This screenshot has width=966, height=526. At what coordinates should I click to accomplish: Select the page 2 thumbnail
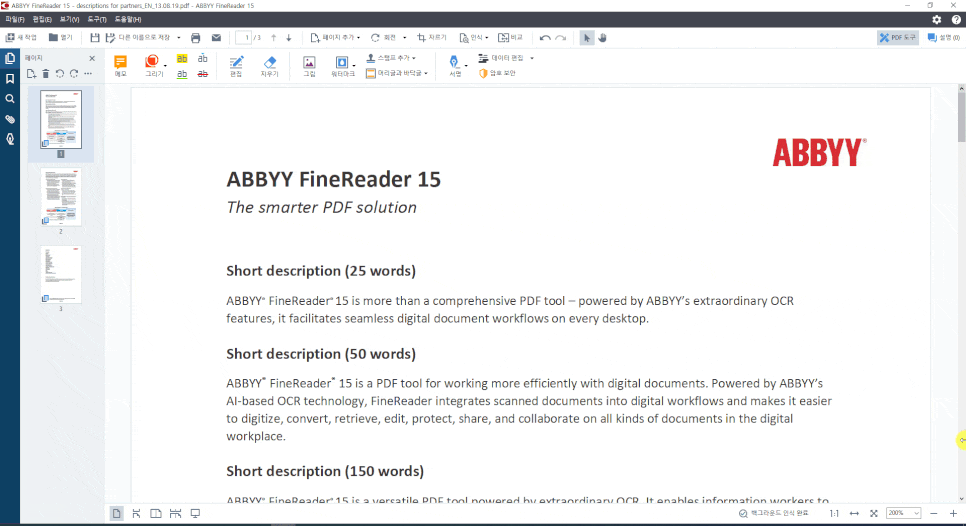[x=60, y=197]
